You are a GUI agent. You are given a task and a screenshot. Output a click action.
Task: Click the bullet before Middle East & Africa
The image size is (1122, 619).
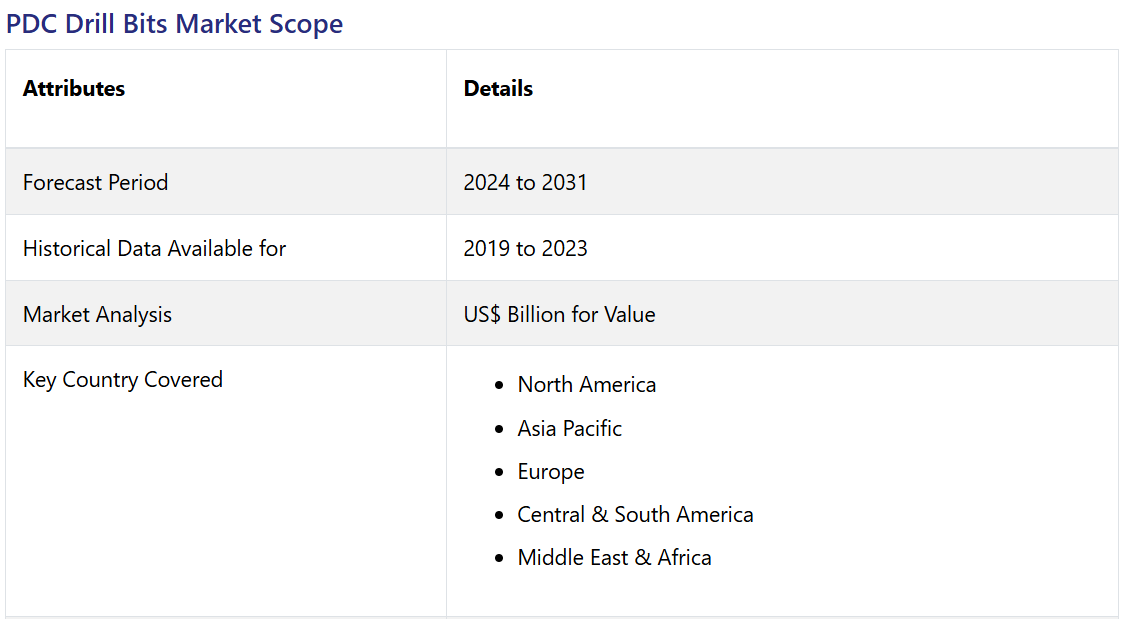tap(499, 559)
